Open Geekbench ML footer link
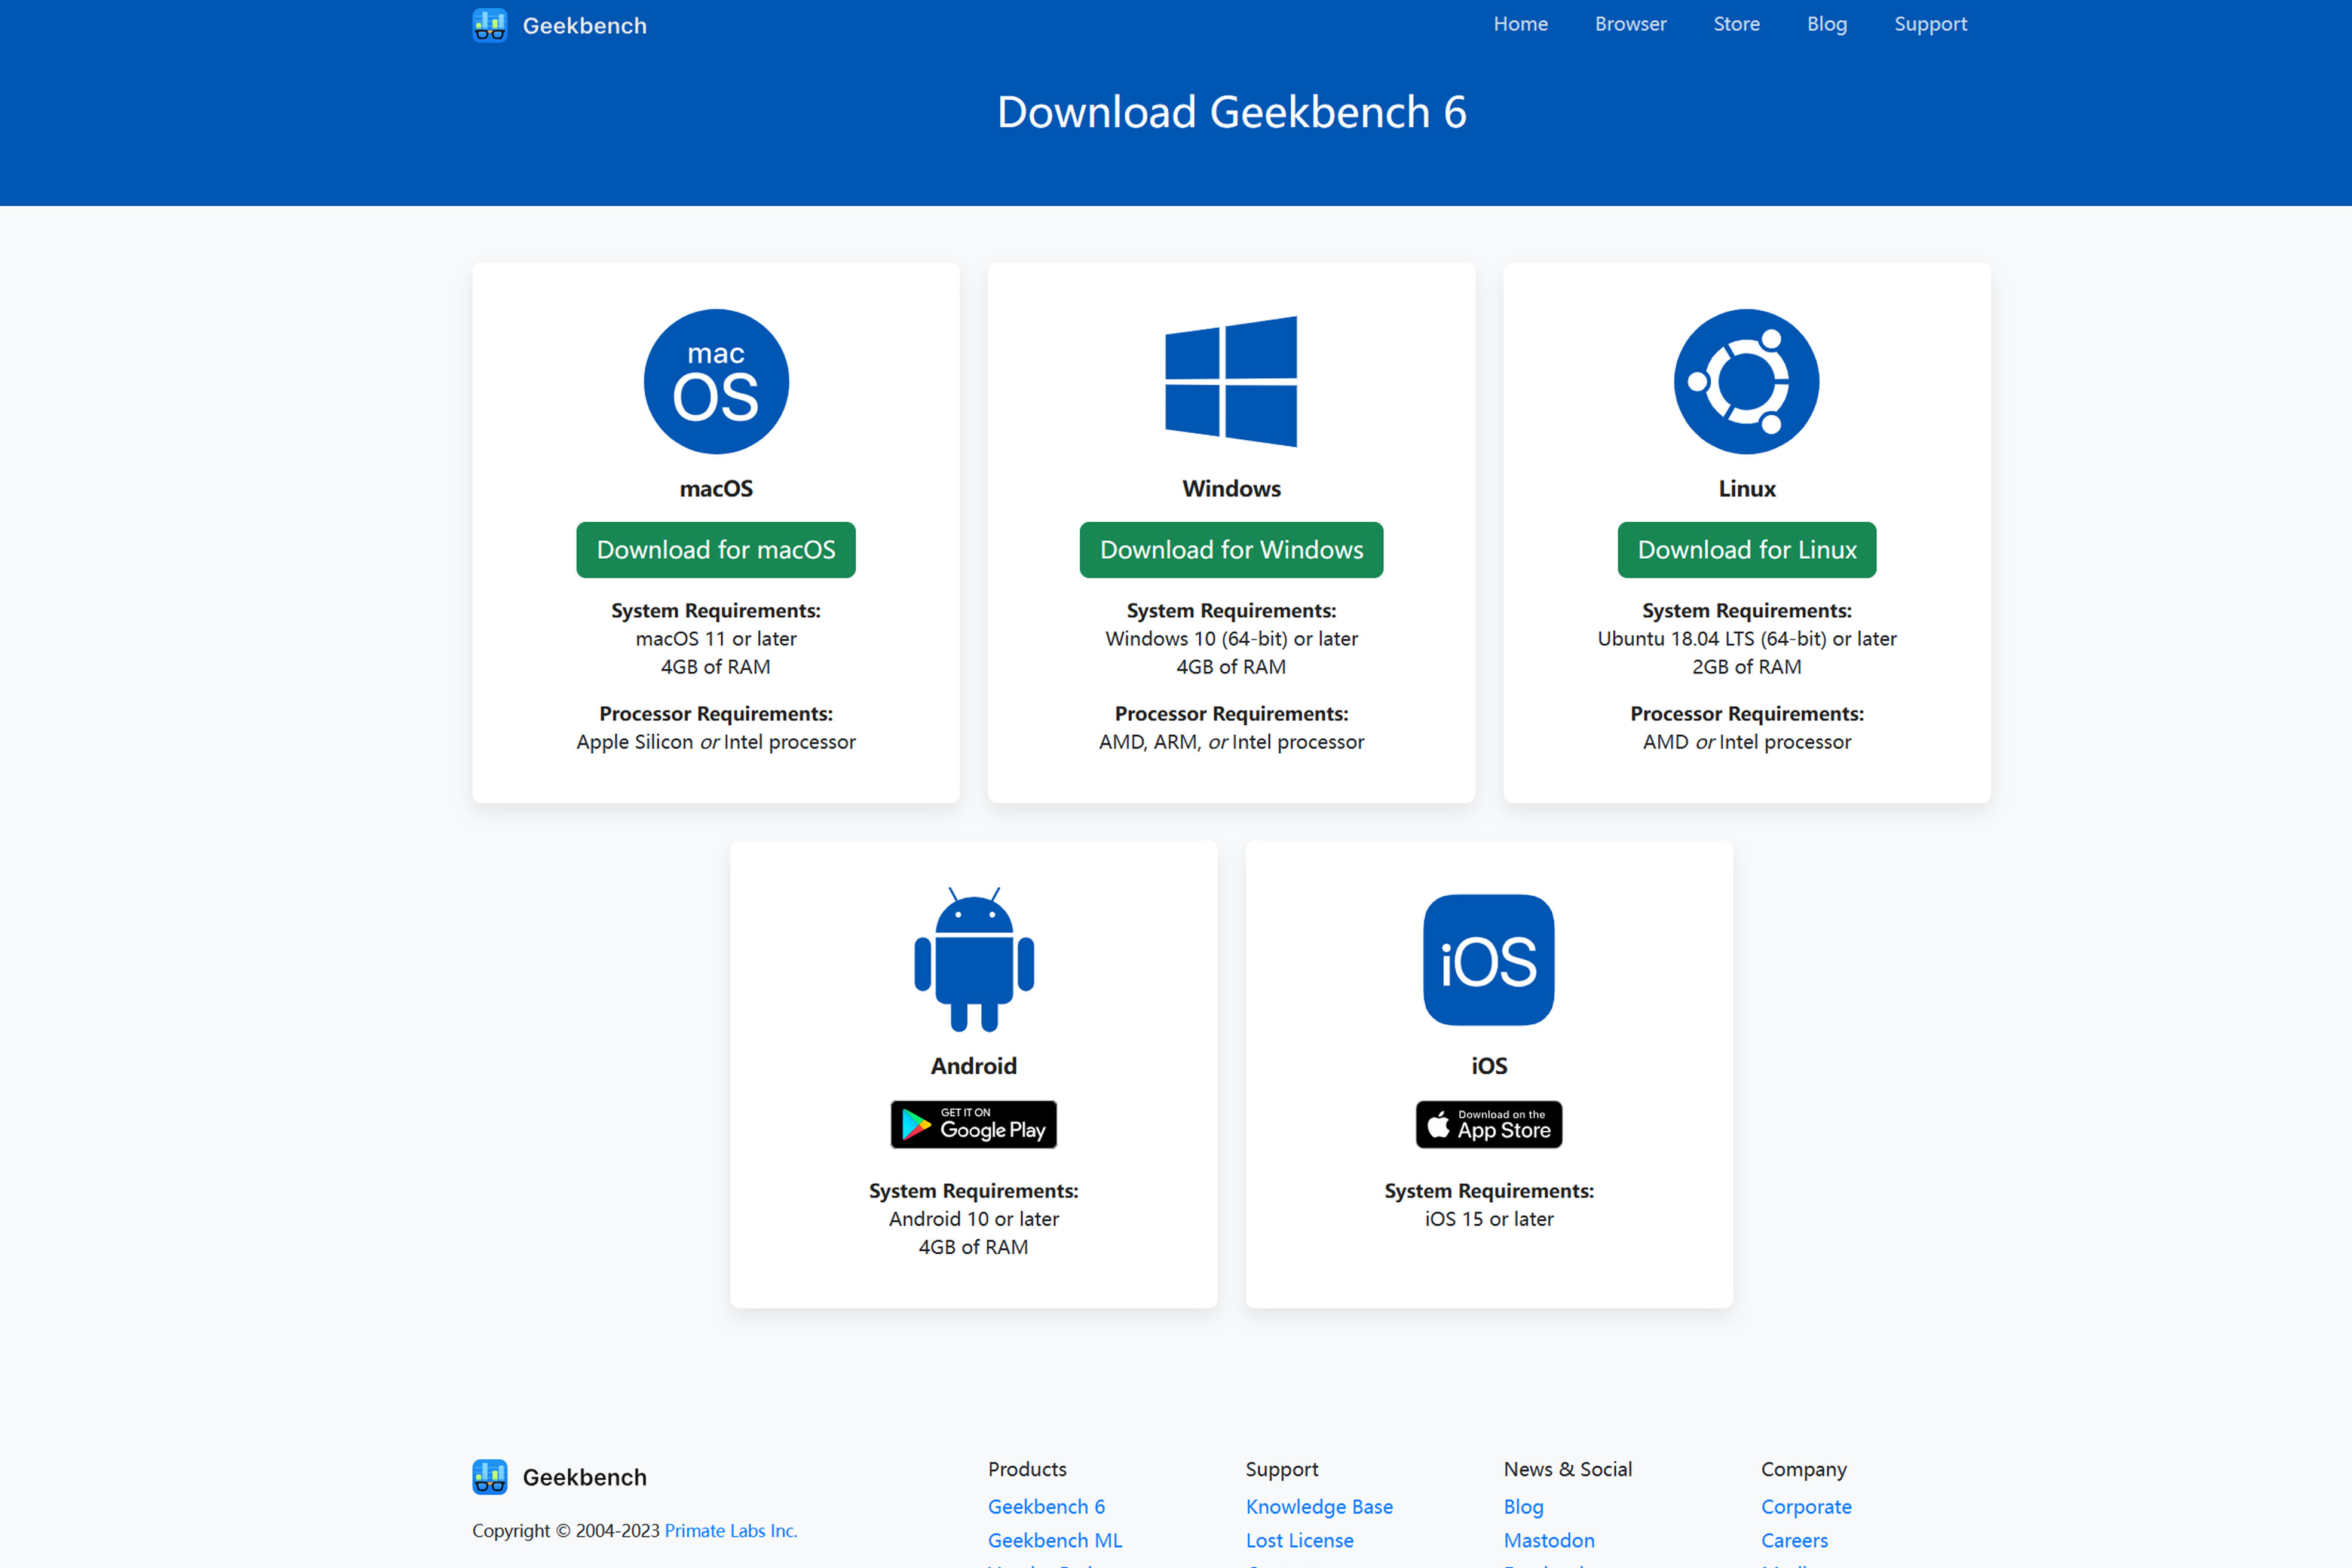 tap(1055, 1541)
